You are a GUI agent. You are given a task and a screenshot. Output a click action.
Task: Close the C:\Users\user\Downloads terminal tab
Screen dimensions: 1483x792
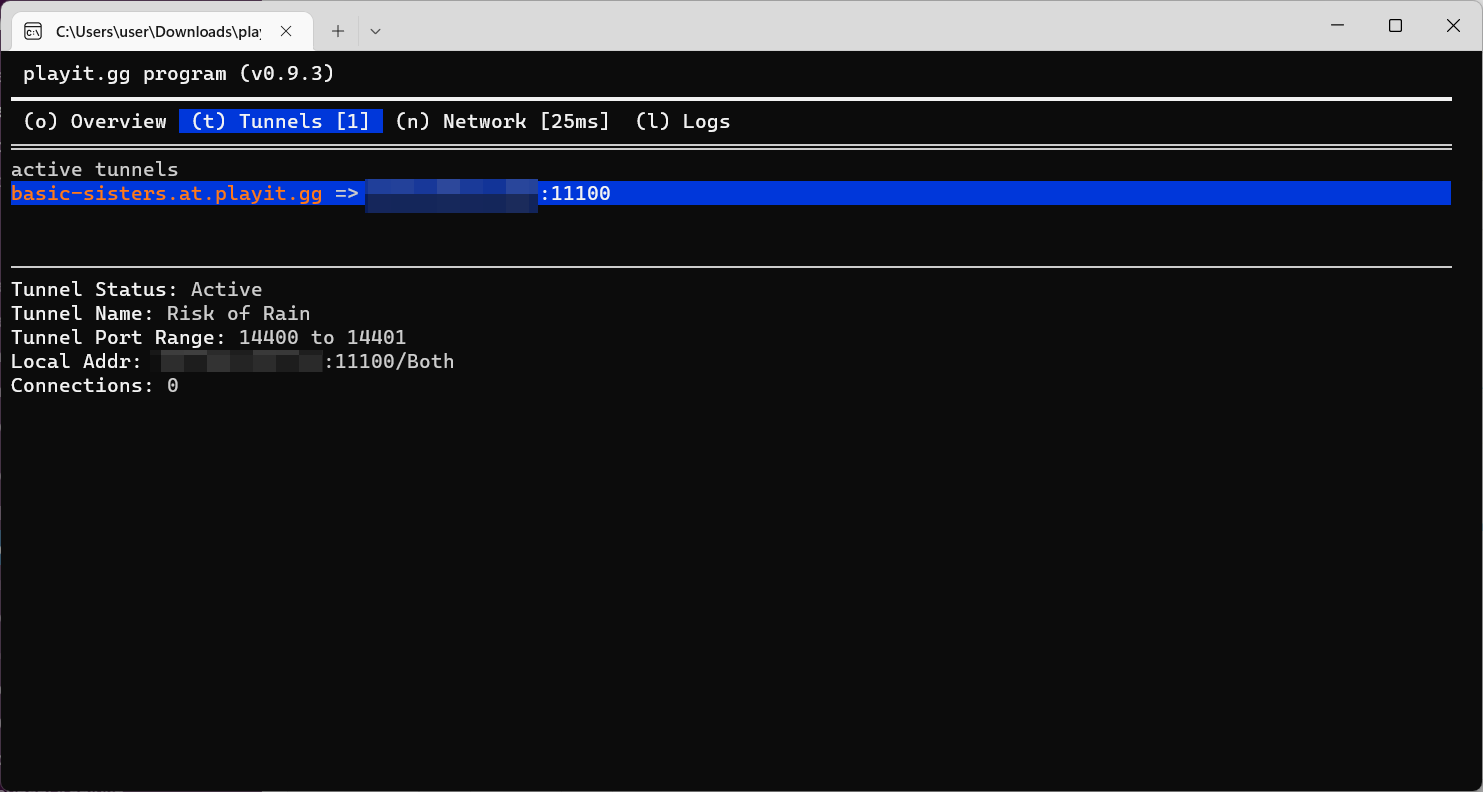point(286,31)
